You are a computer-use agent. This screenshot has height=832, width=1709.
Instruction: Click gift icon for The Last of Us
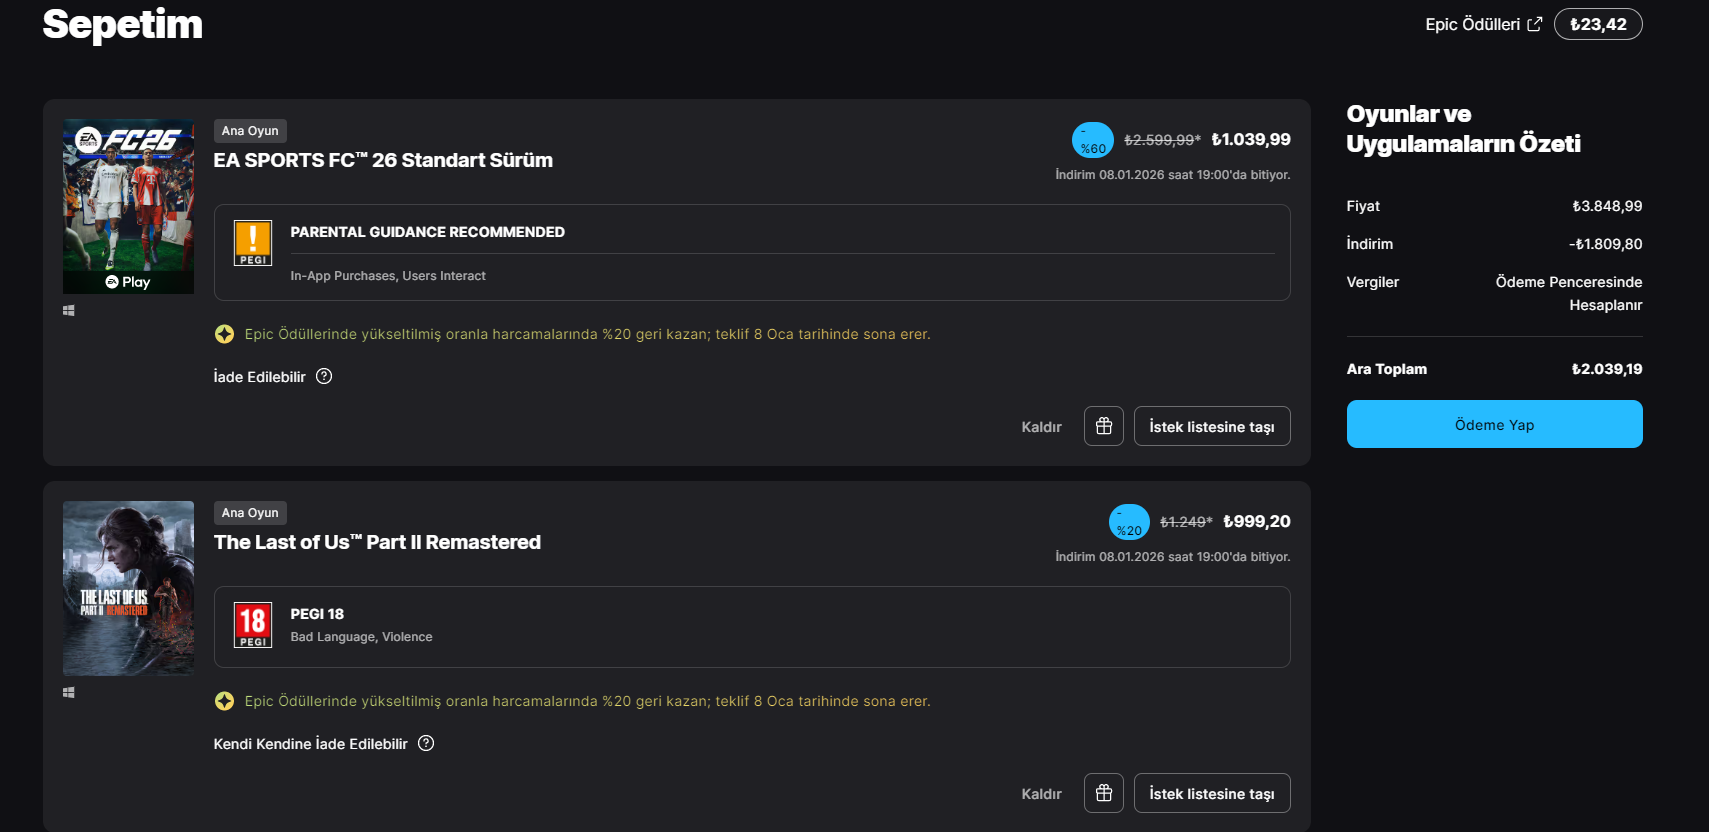coord(1104,793)
